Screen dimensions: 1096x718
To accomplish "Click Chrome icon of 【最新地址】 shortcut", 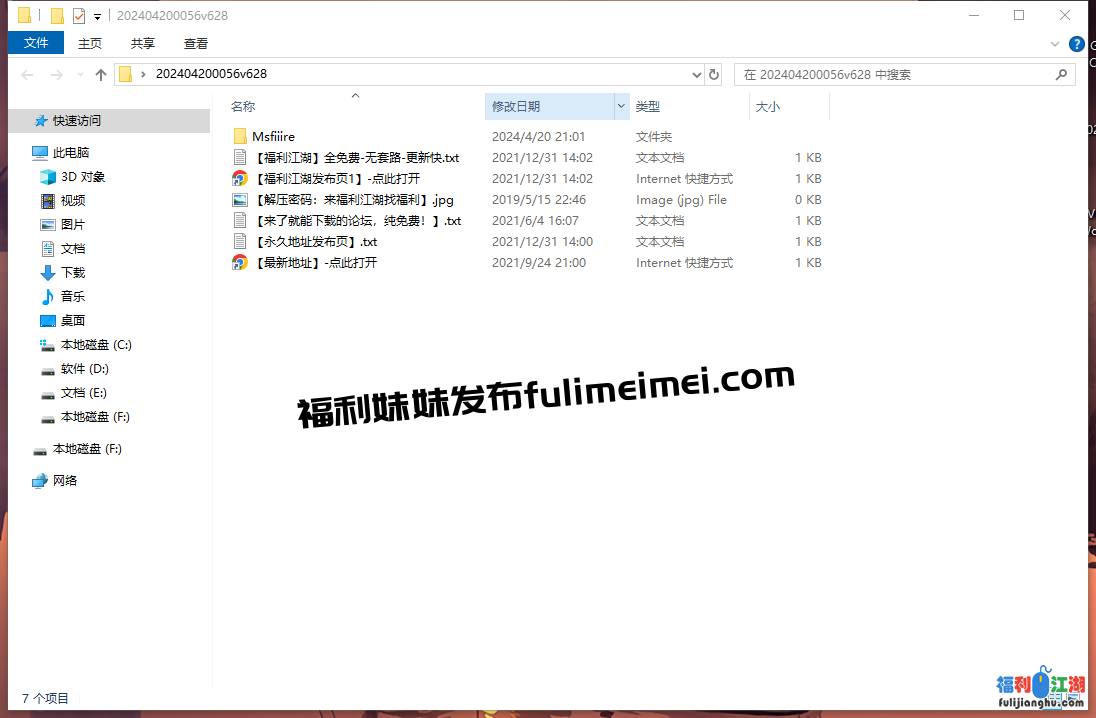I will pos(240,262).
